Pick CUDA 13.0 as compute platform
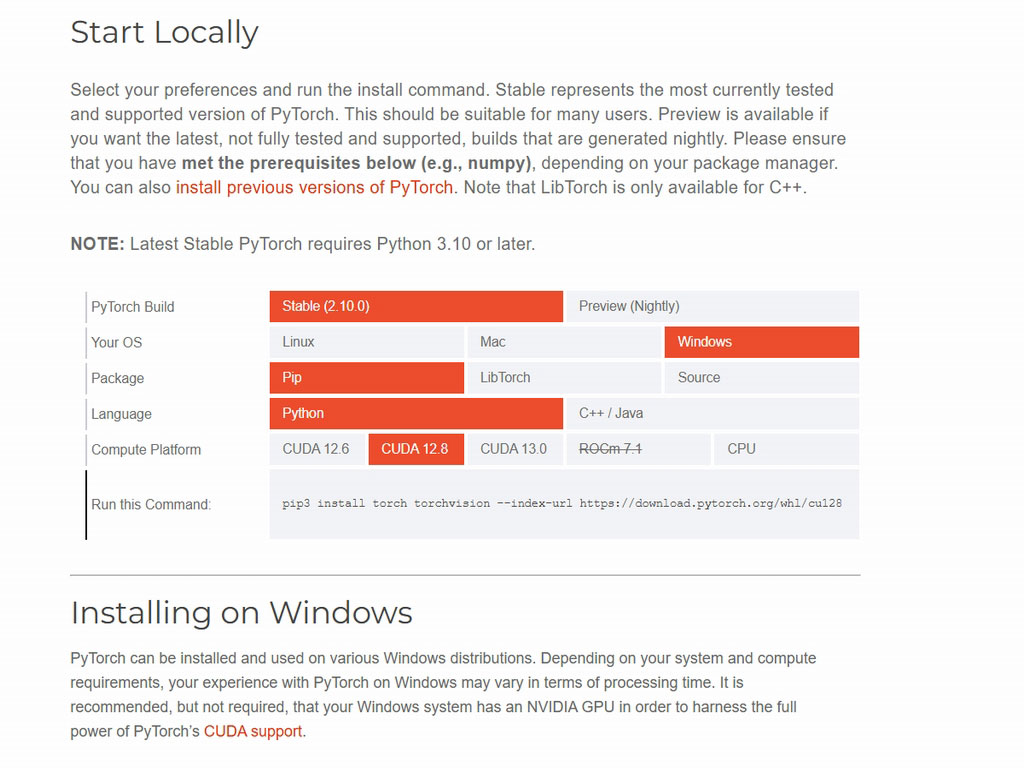This screenshot has height=768, width=1024. click(514, 449)
